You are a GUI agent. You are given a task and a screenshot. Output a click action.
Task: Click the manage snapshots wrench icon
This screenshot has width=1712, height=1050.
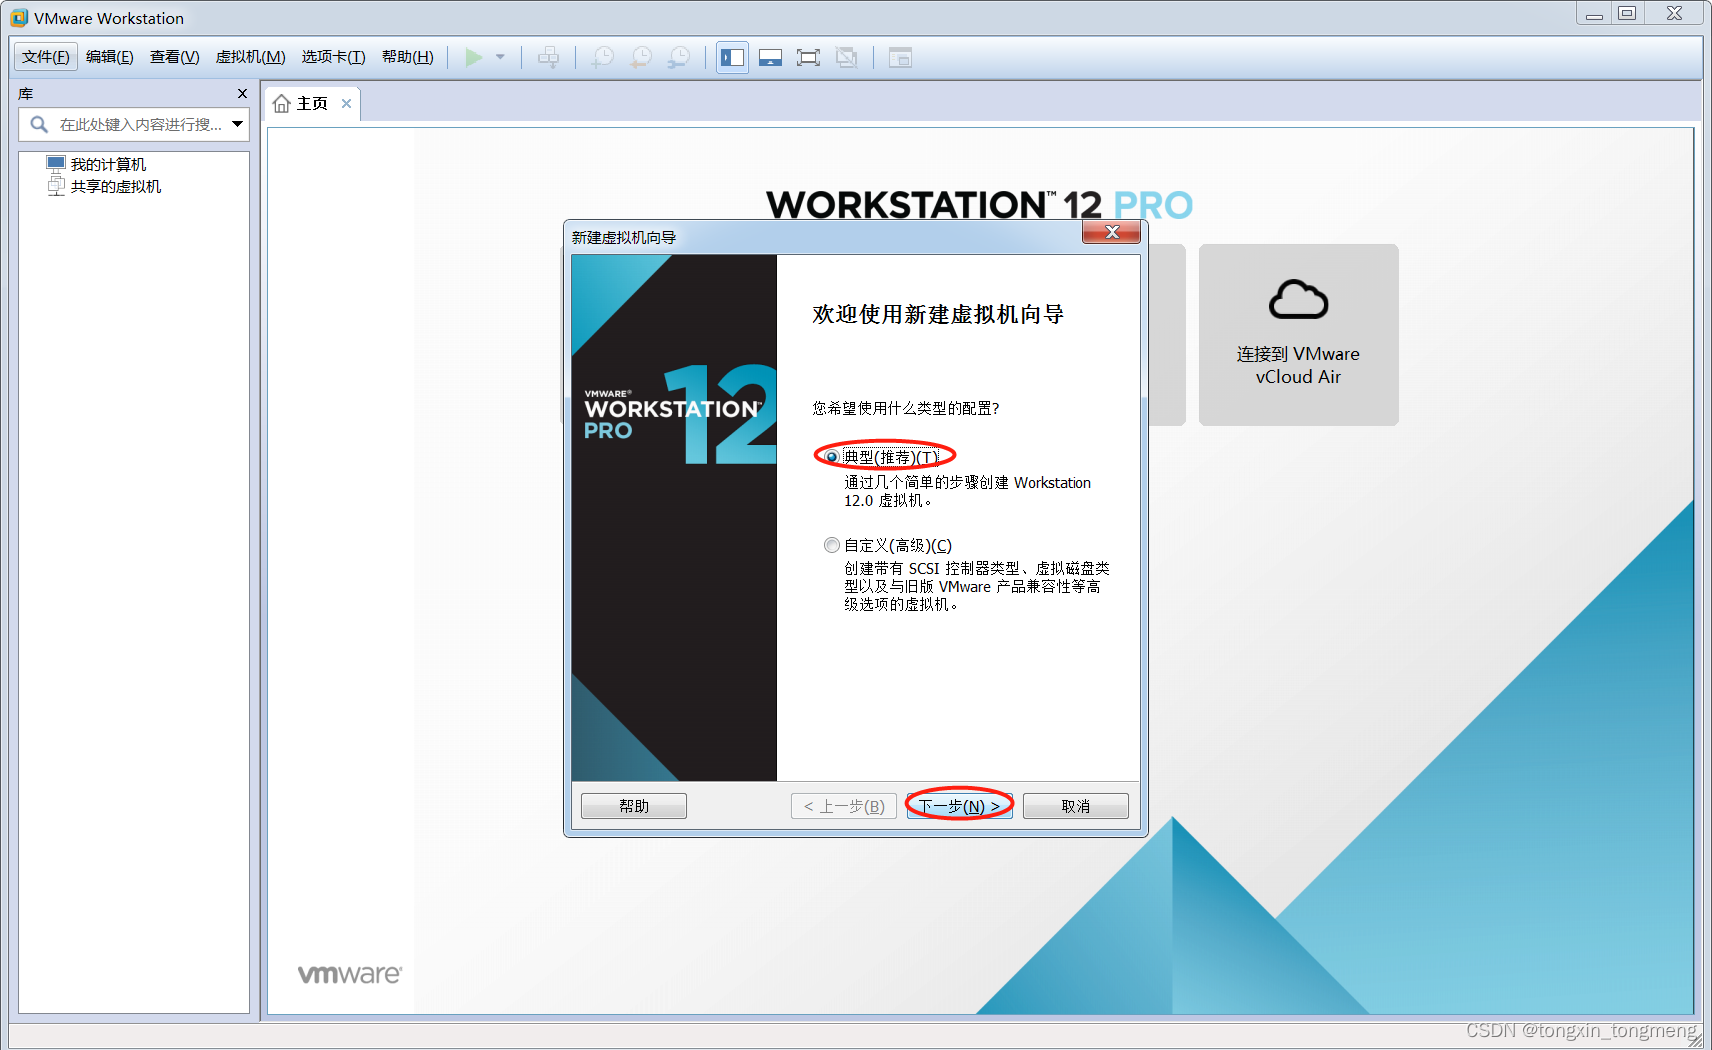pos(679,58)
